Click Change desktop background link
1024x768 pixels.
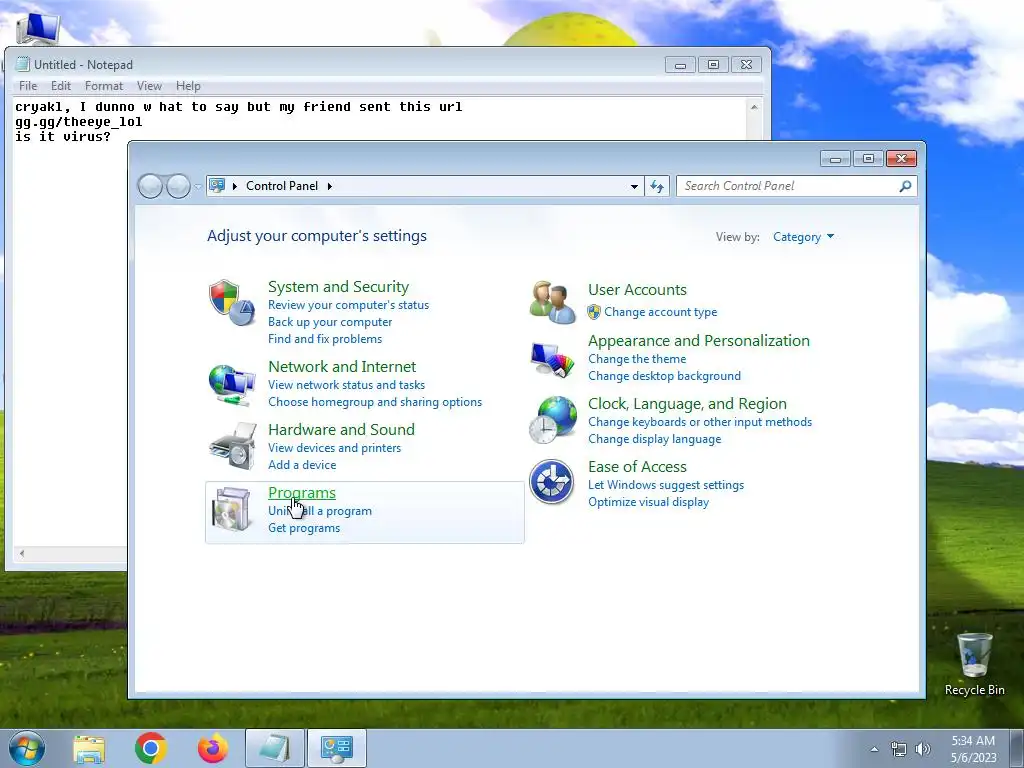click(664, 376)
